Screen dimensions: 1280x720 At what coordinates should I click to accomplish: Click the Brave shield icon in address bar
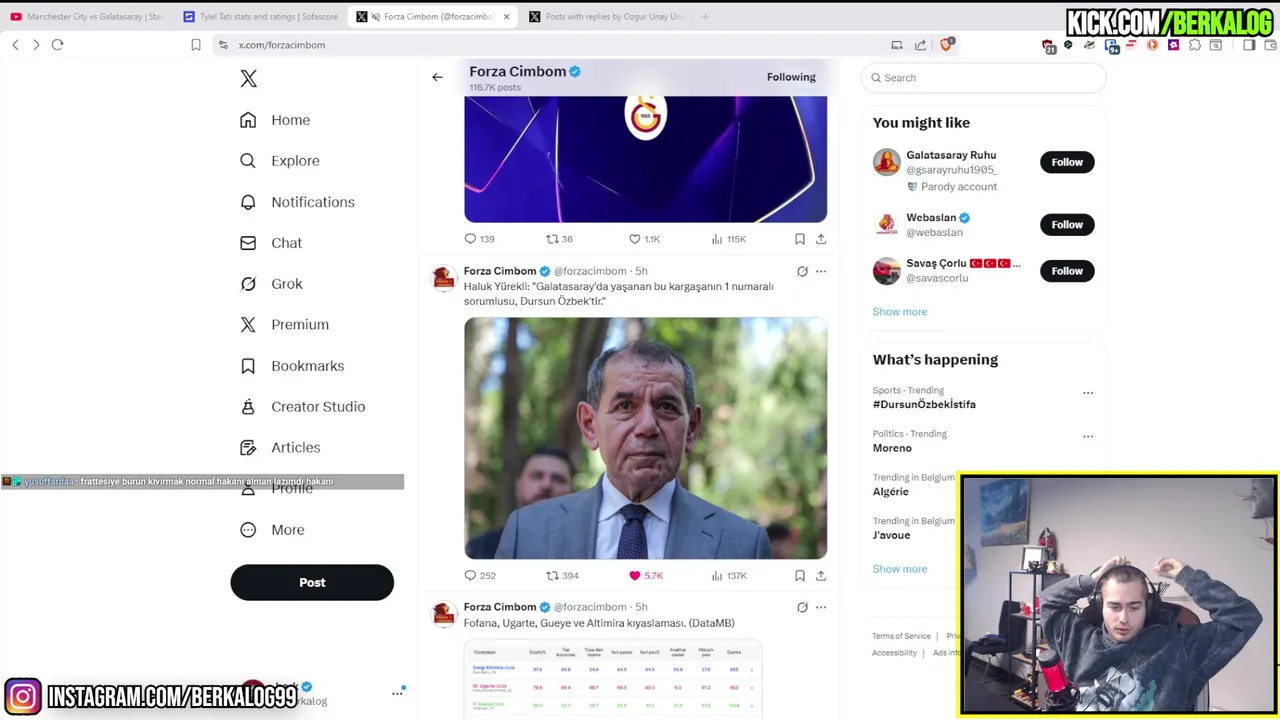click(x=946, y=44)
